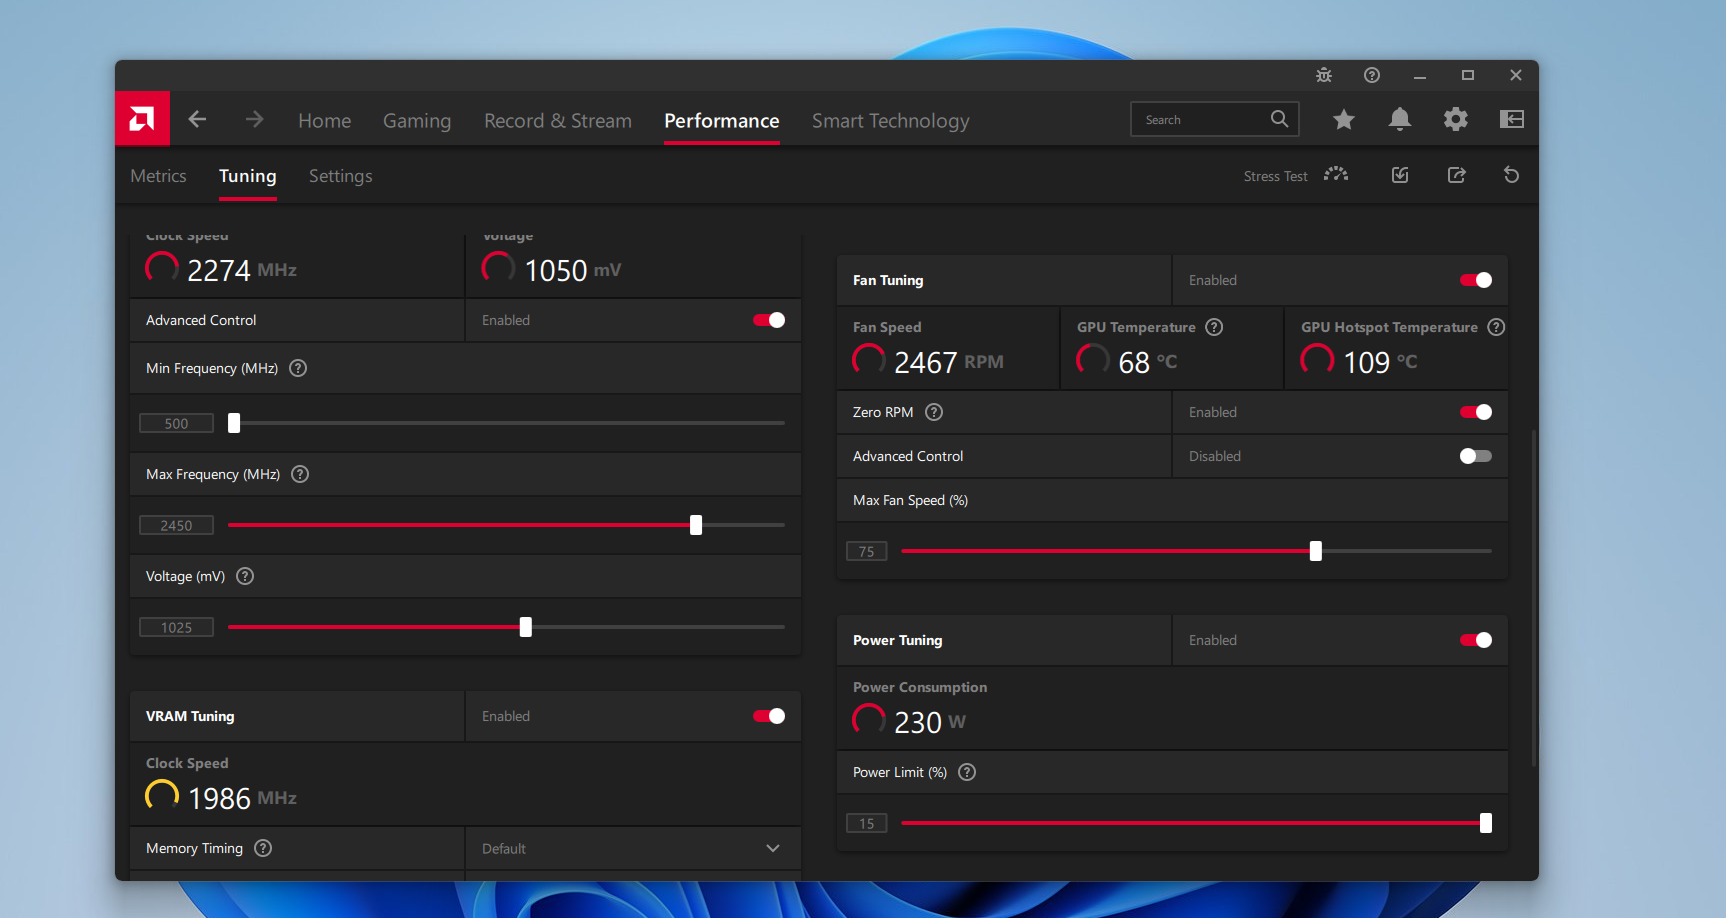Open Record & Stream tab
Screen dimensions: 1726x918
tap(558, 121)
